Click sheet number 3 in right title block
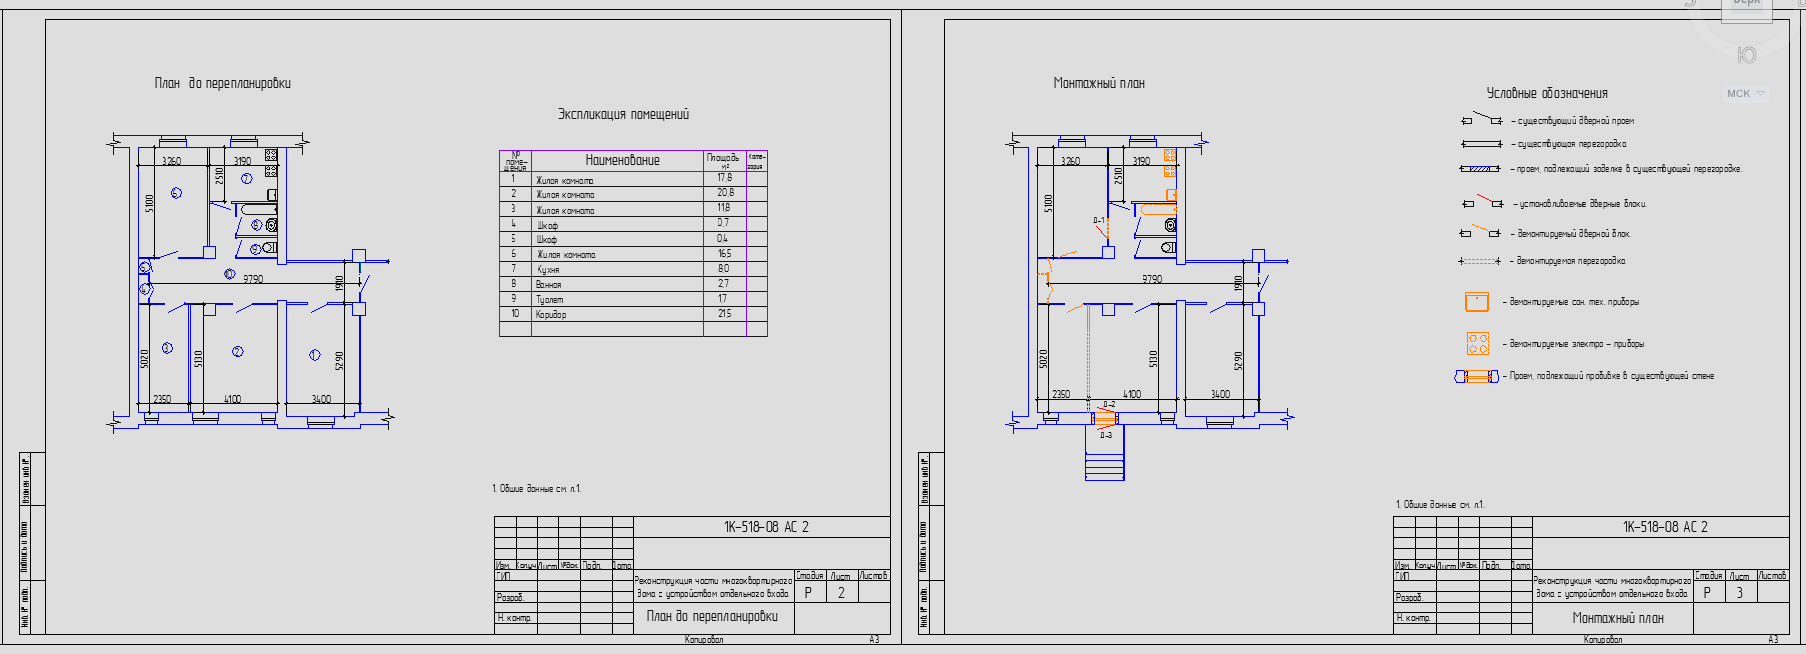This screenshot has height=654, width=1806. coord(1740,592)
